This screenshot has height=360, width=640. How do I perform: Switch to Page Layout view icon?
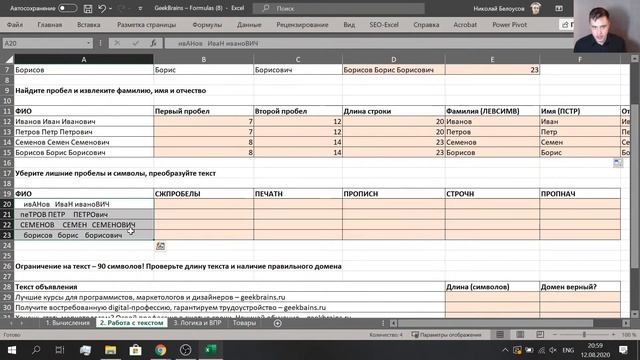520,335
